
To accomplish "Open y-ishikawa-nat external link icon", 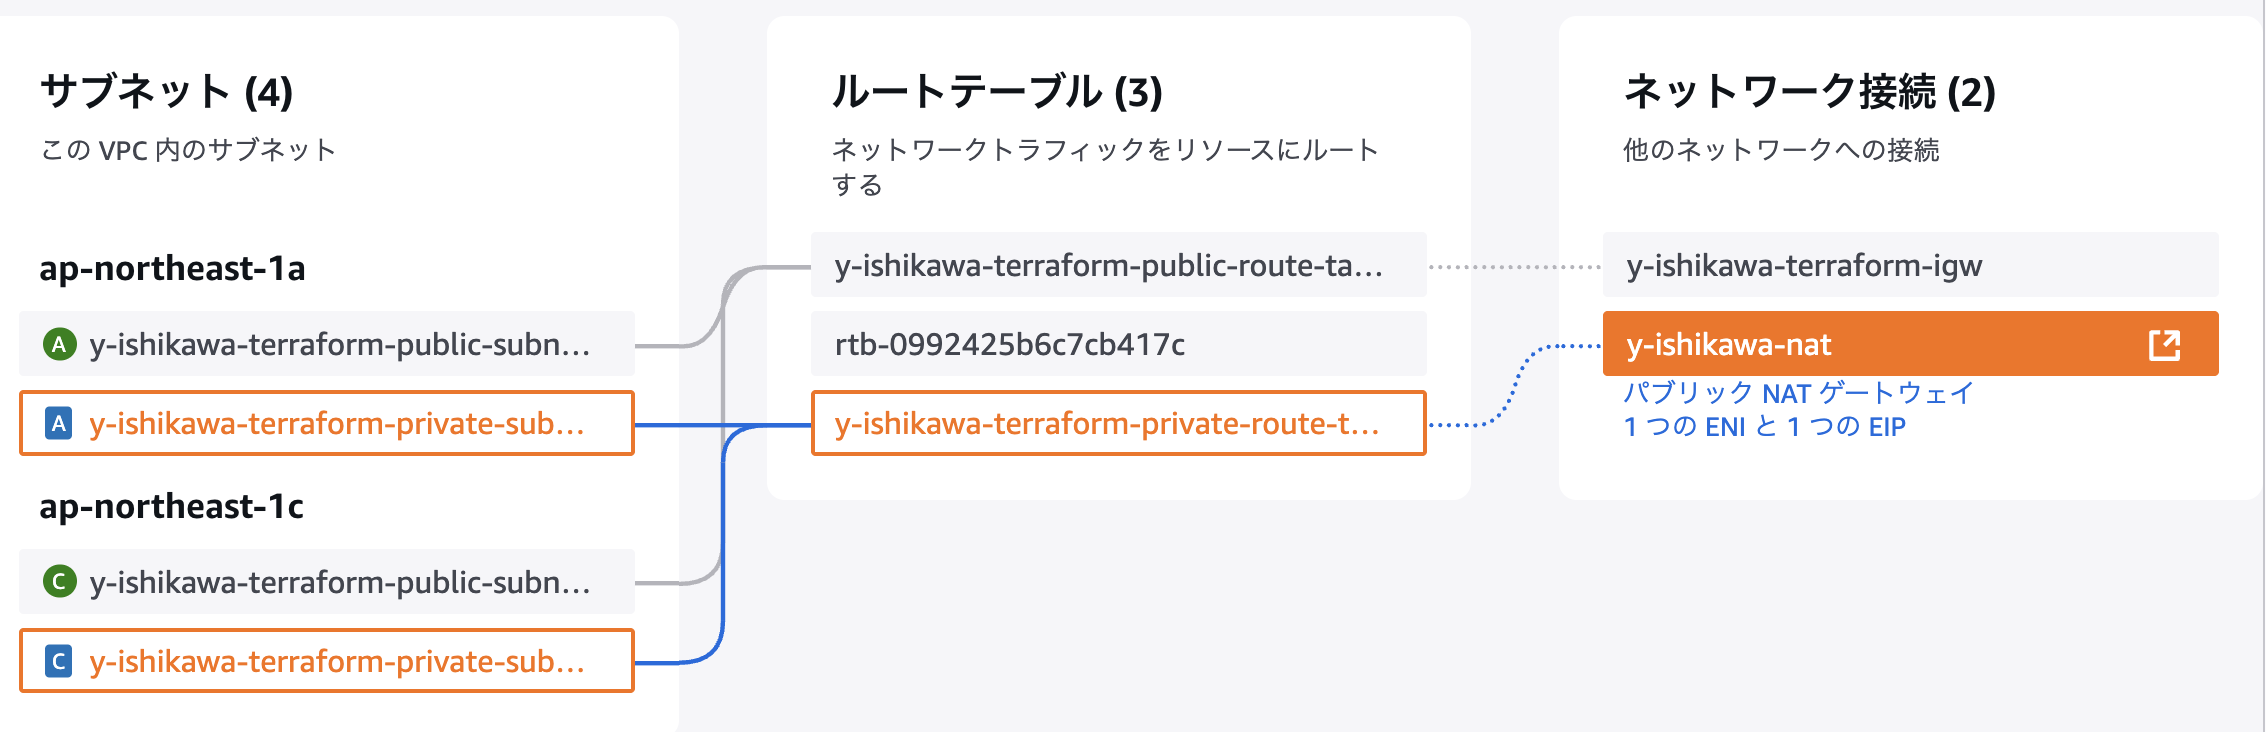I will (x=2164, y=345).
